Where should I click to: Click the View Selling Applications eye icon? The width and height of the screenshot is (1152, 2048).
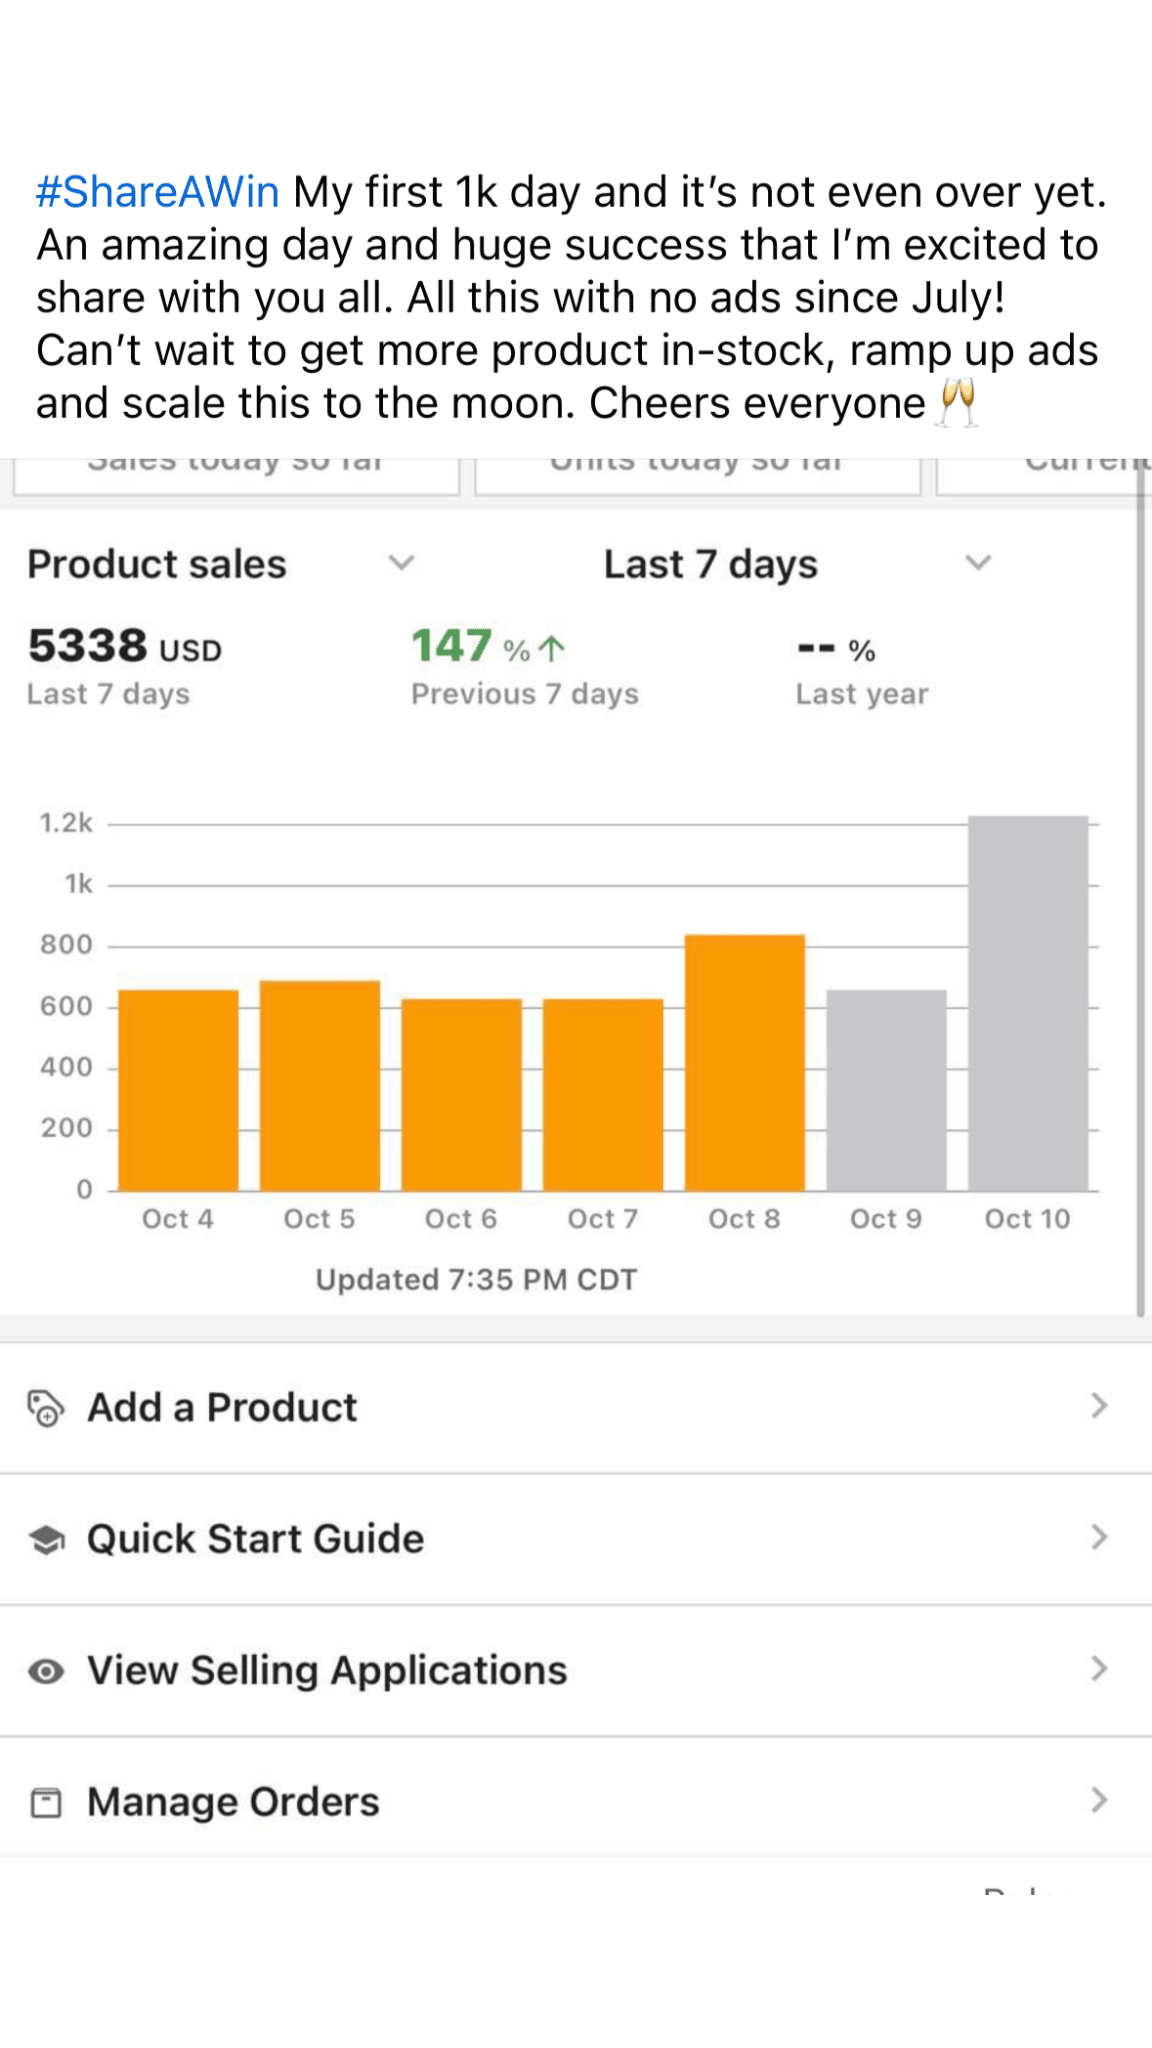coord(46,1671)
